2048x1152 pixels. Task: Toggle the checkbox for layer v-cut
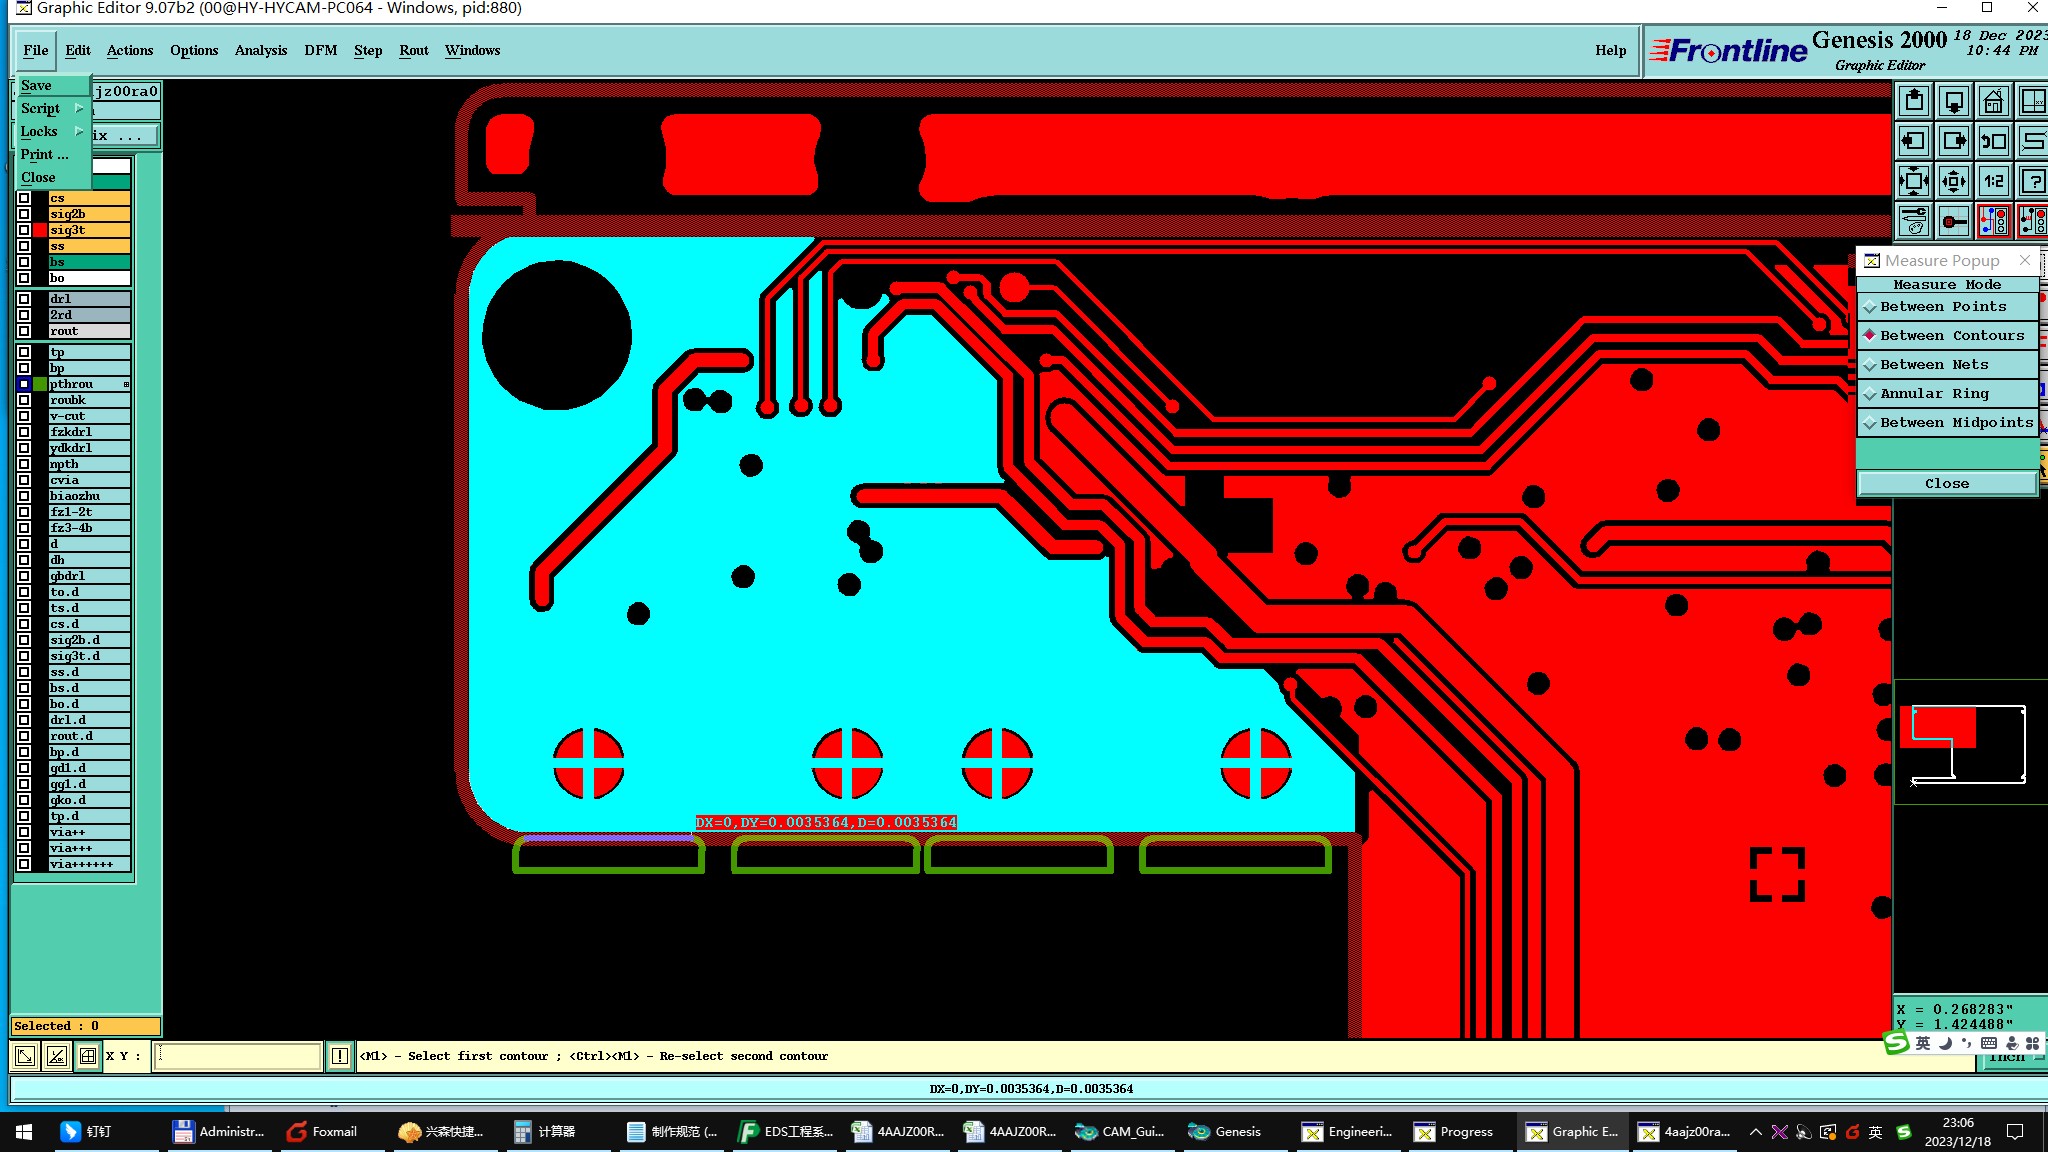(24, 416)
